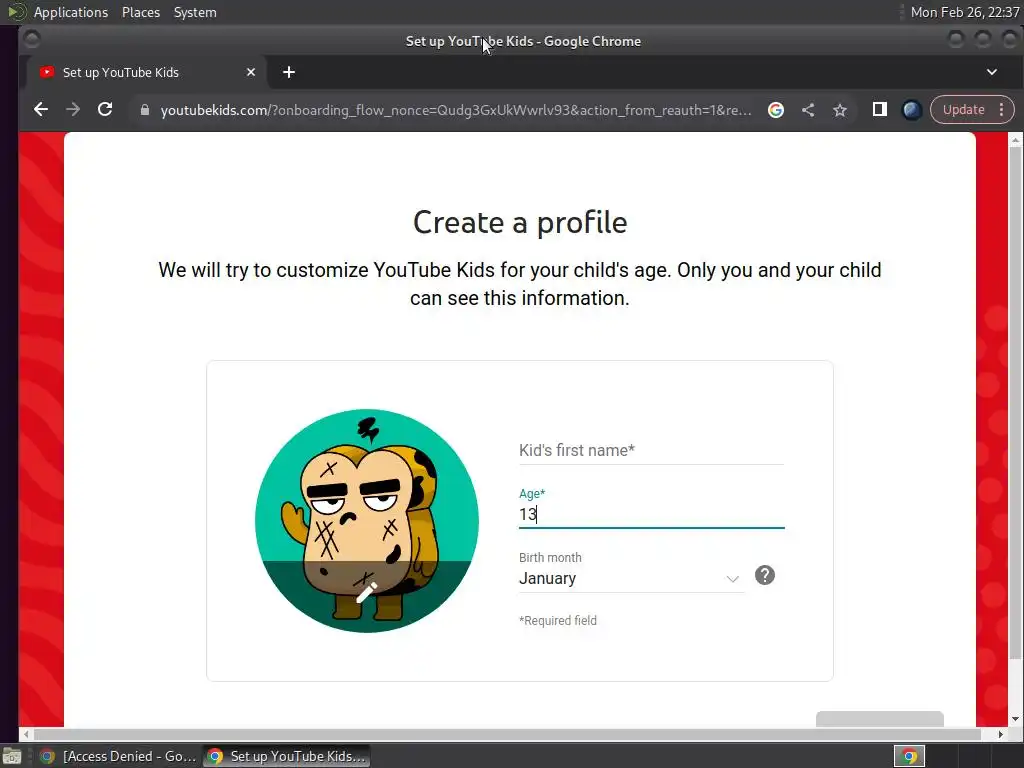Switch to Access Denied Chrome window

click(118, 756)
